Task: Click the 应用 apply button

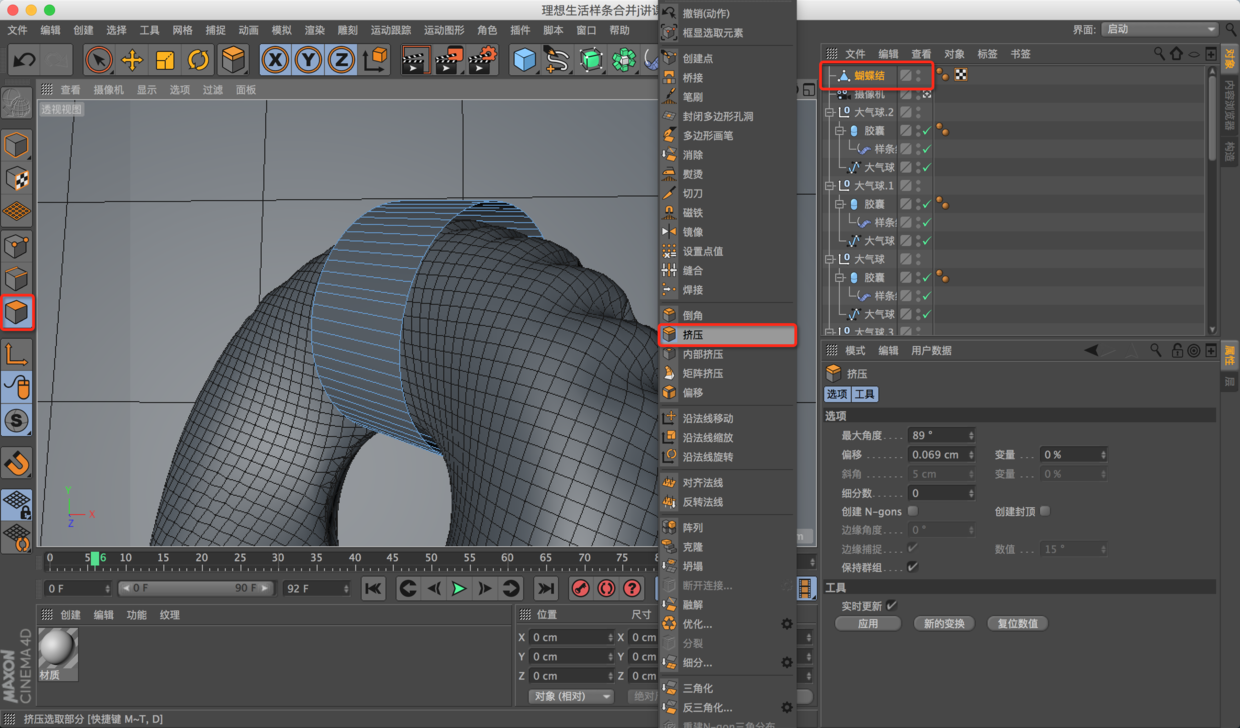Action: [868, 623]
